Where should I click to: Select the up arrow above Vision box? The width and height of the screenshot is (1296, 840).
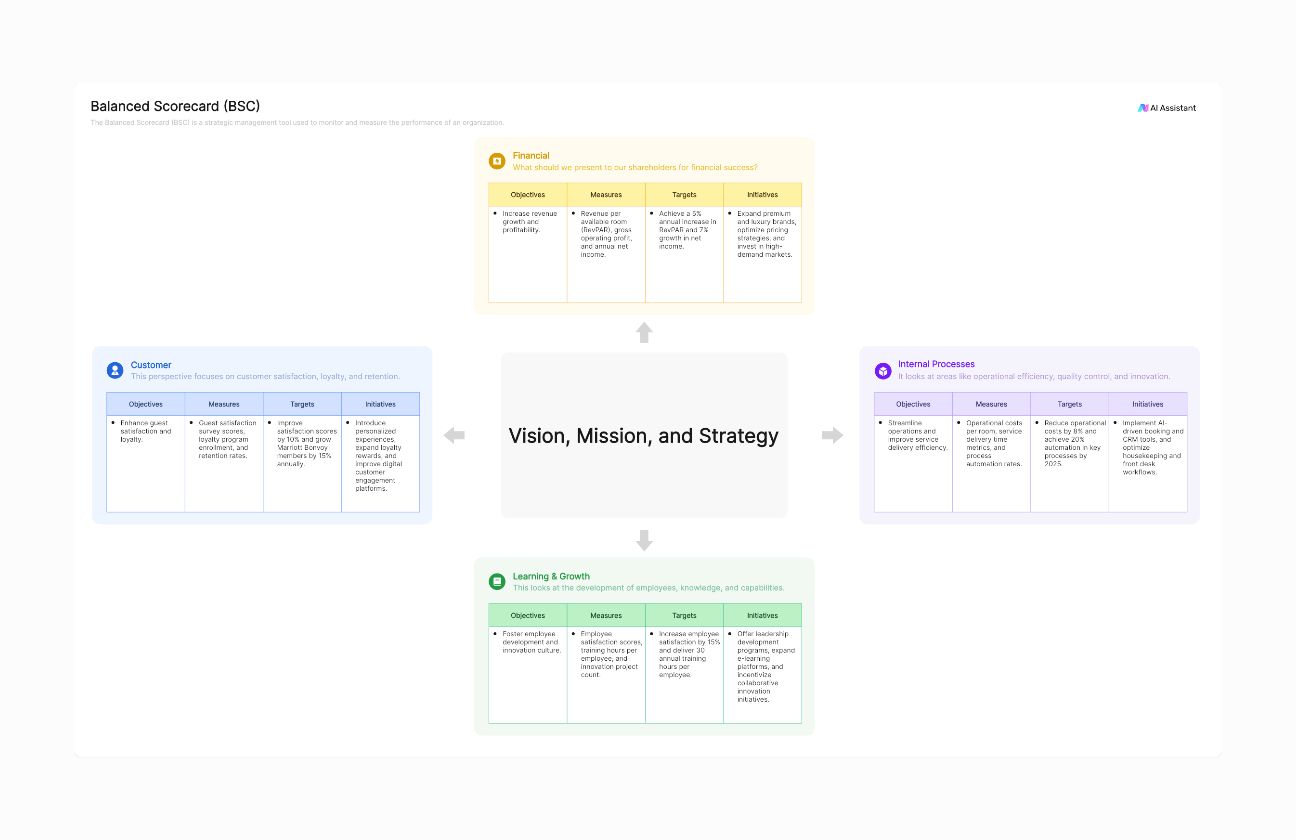(644, 333)
